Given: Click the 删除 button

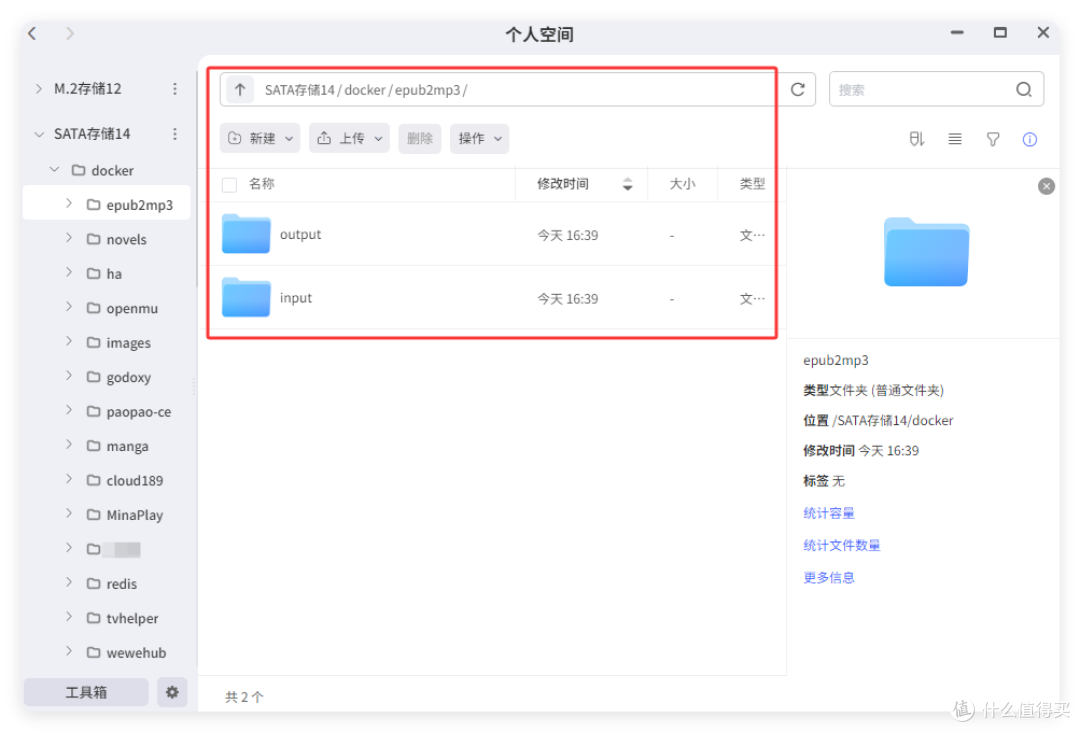Looking at the screenshot, I should pos(419,138).
